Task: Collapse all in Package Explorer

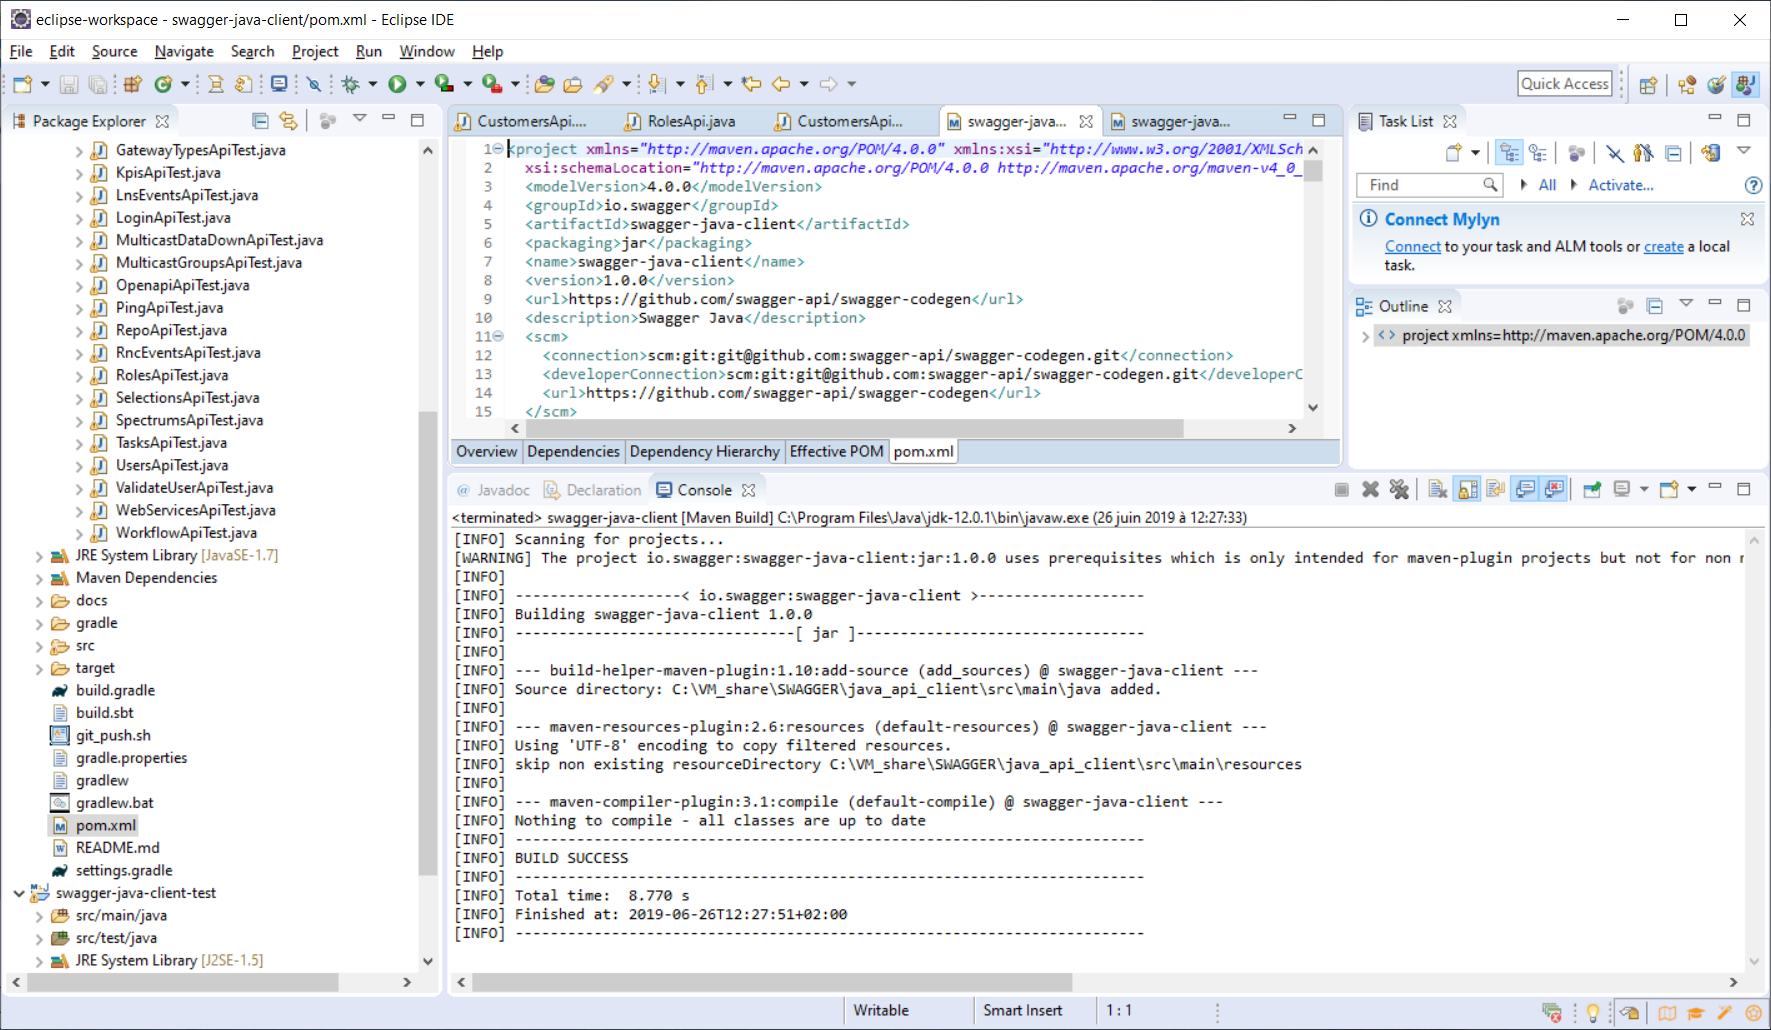Action: 260,121
